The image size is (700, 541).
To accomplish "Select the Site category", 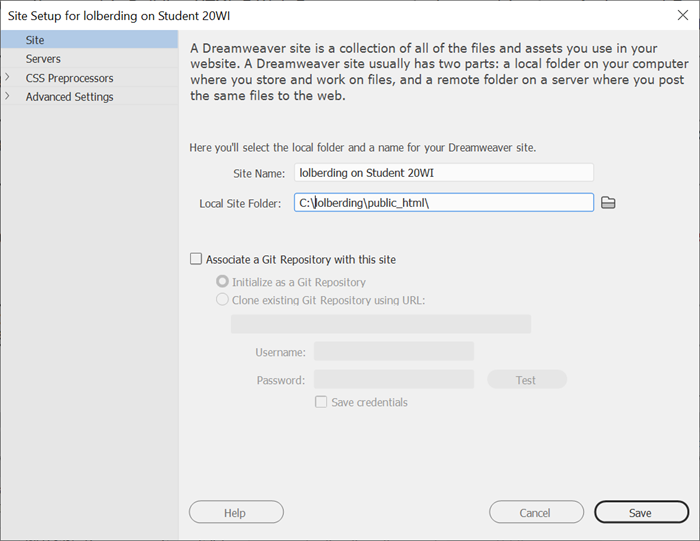I will point(89,40).
